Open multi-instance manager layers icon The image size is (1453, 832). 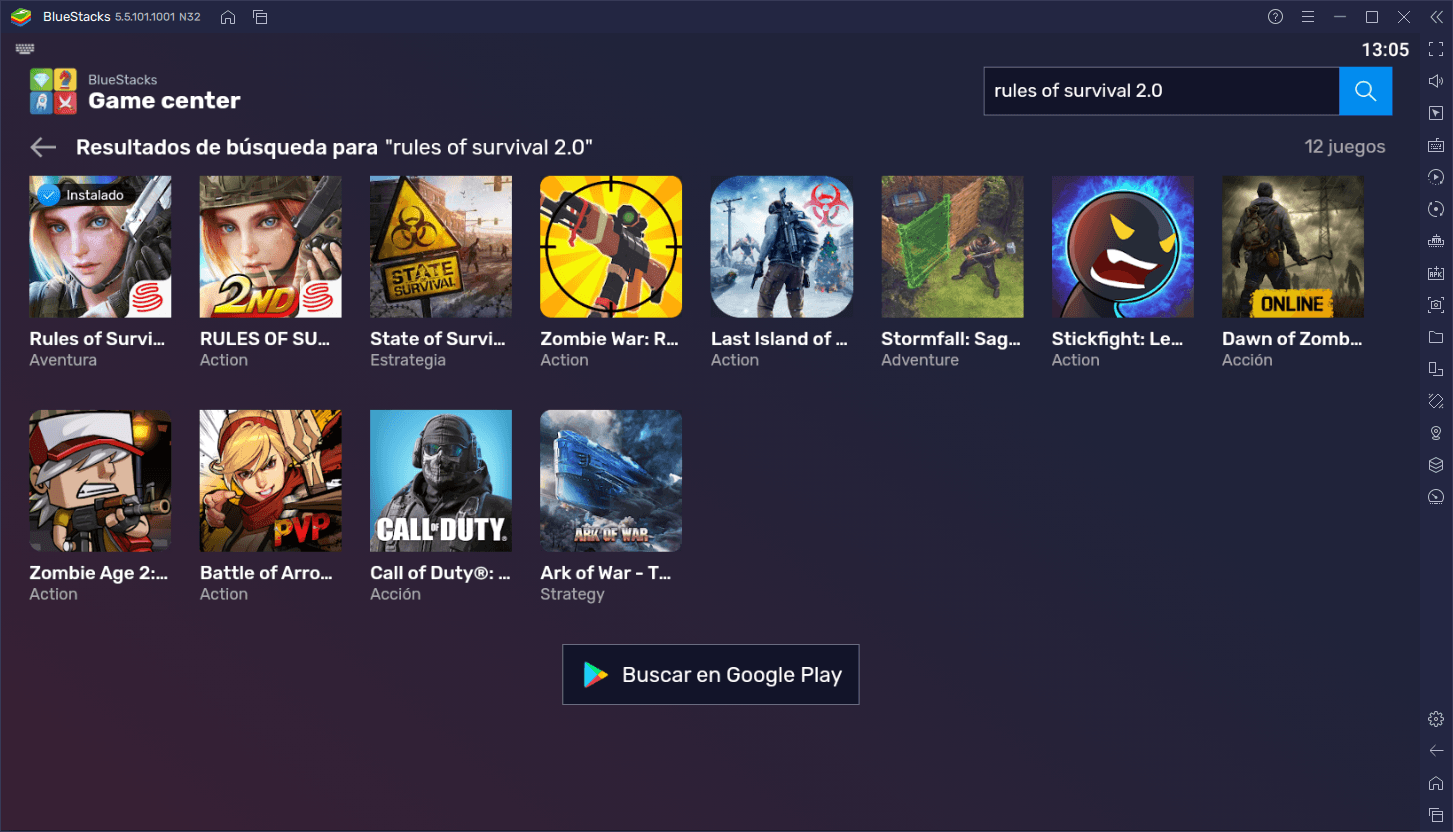pos(1436,465)
